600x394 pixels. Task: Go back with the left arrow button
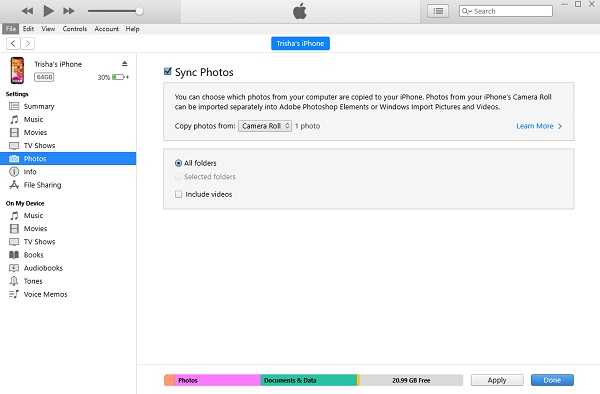pyautogui.click(x=13, y=43)
